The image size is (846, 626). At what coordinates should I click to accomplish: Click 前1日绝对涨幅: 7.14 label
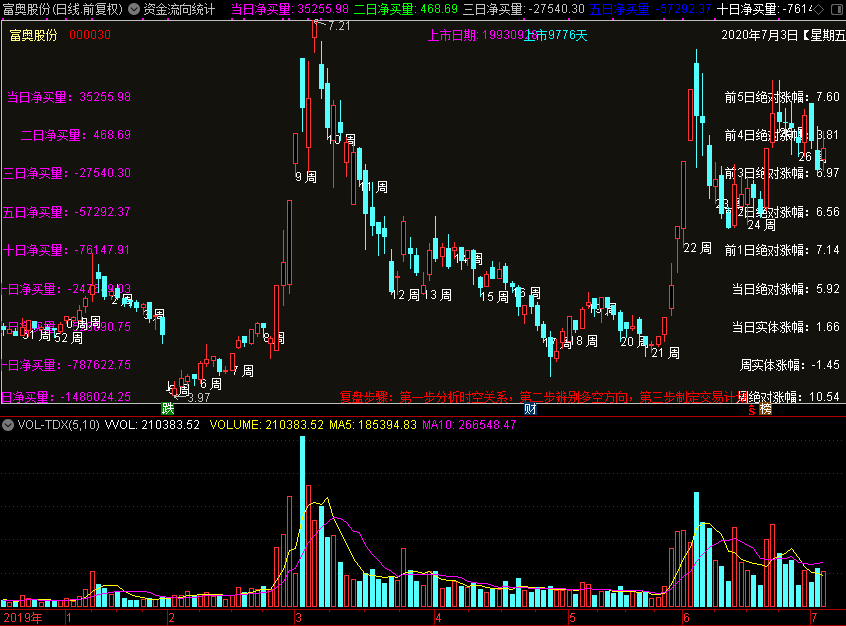pos(782,250)
